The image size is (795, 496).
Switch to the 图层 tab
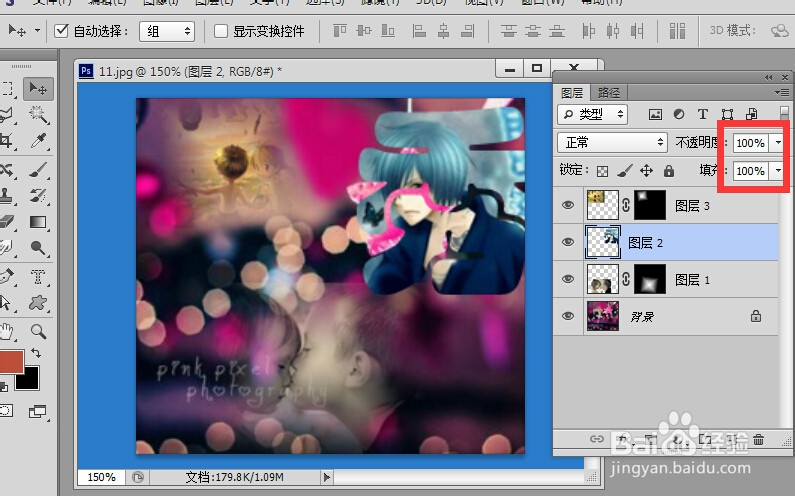[571, 93]
